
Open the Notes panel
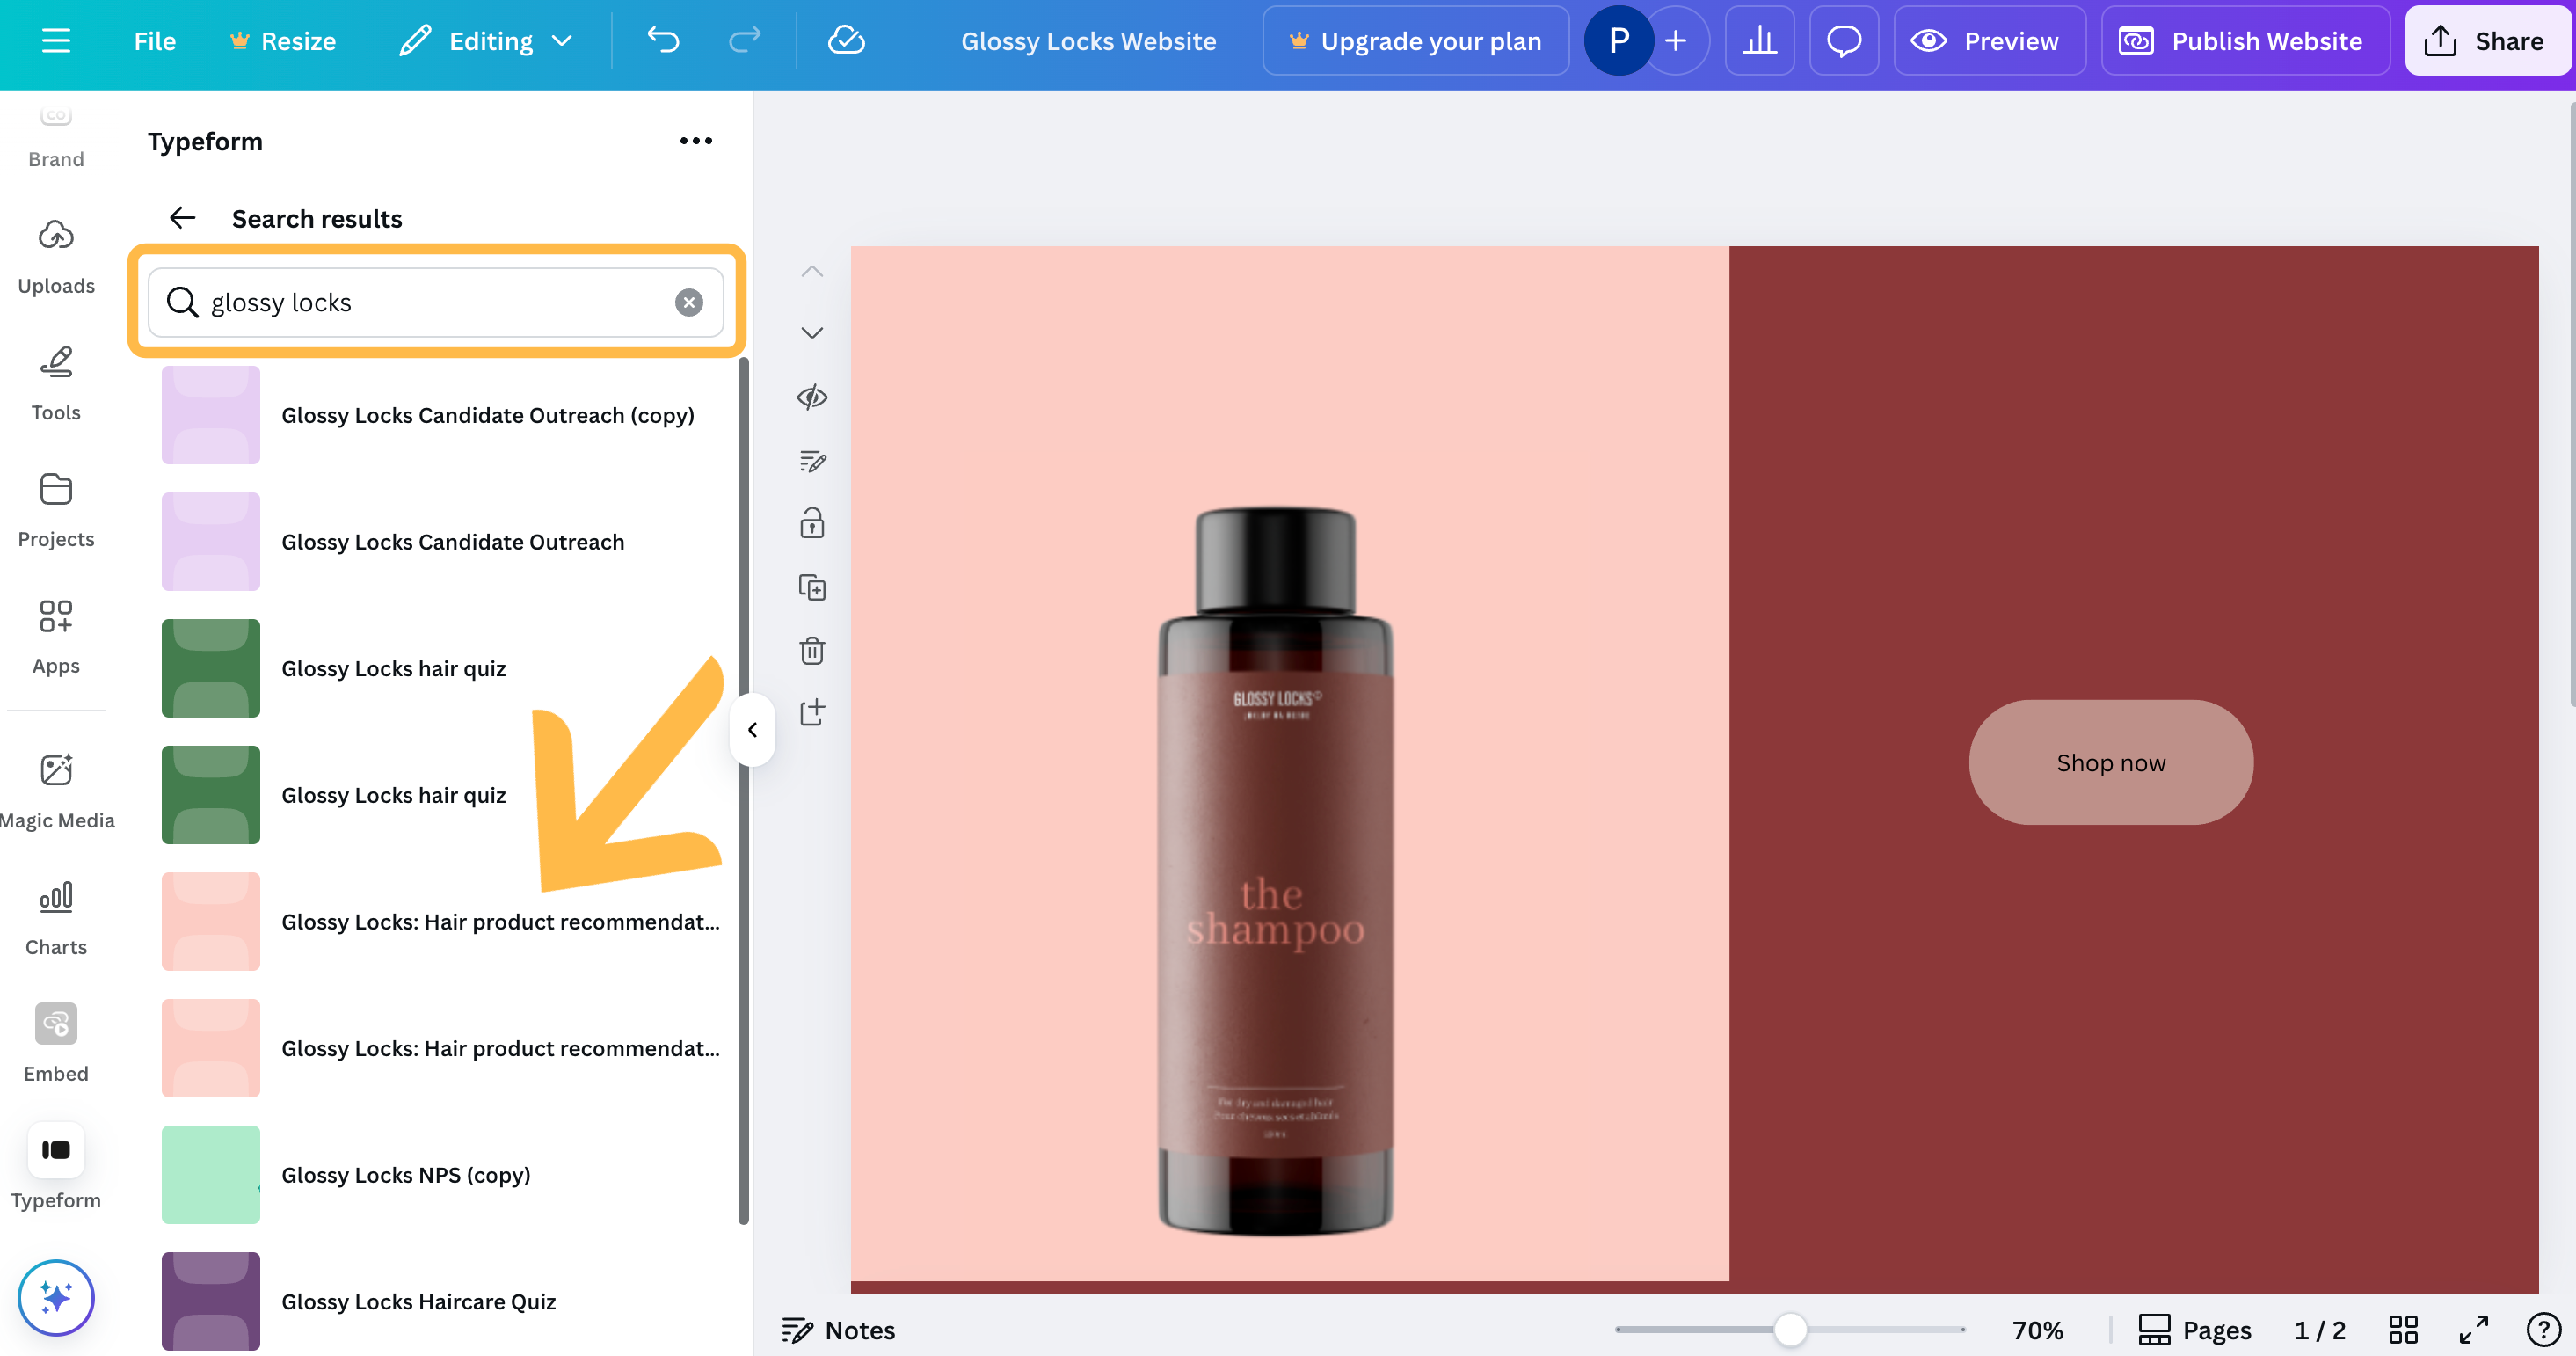pos(838,1330)
